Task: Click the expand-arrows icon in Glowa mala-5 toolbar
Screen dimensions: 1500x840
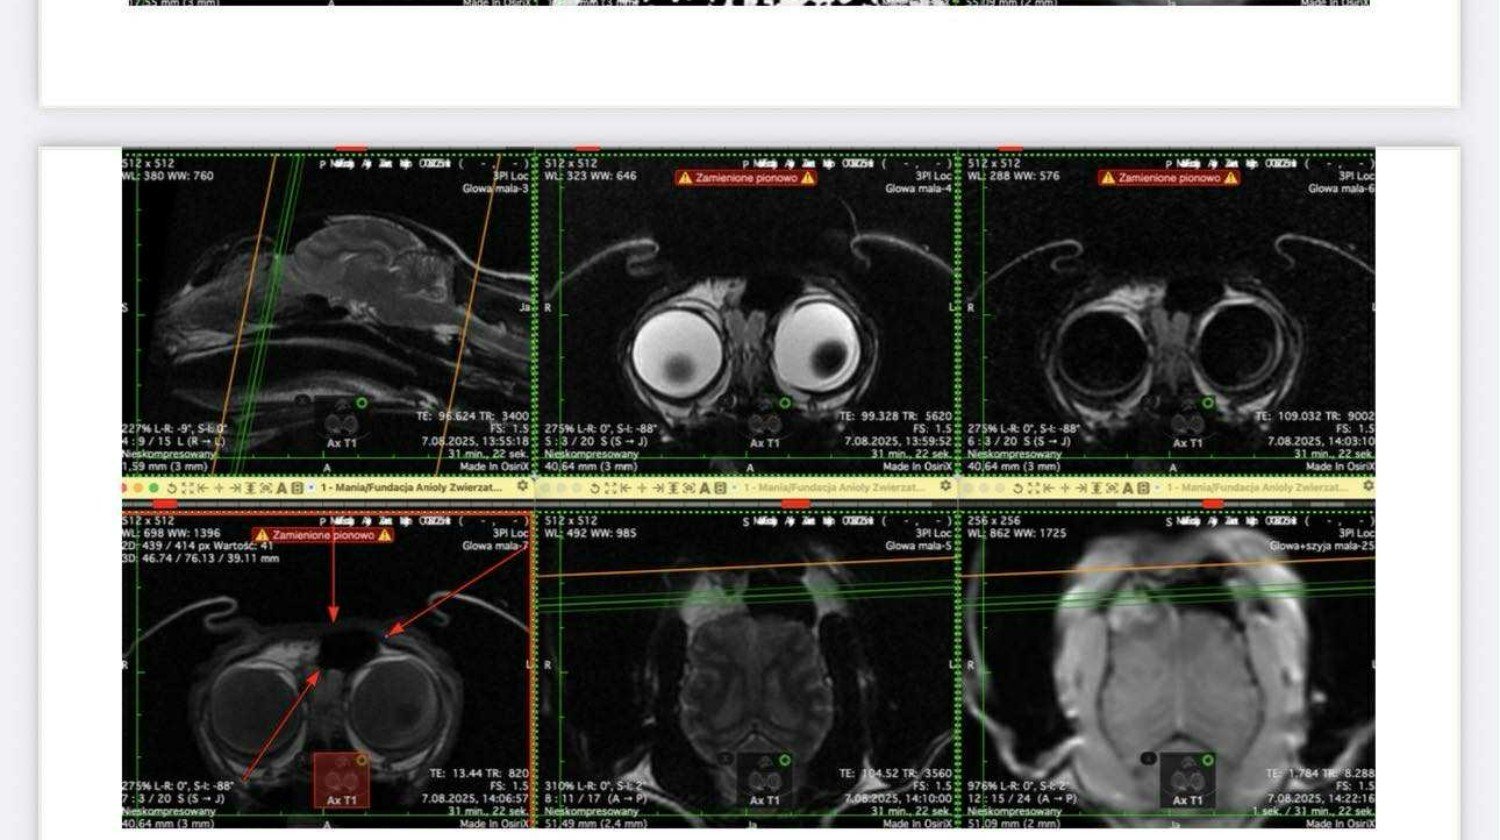Action: point(610,488)
